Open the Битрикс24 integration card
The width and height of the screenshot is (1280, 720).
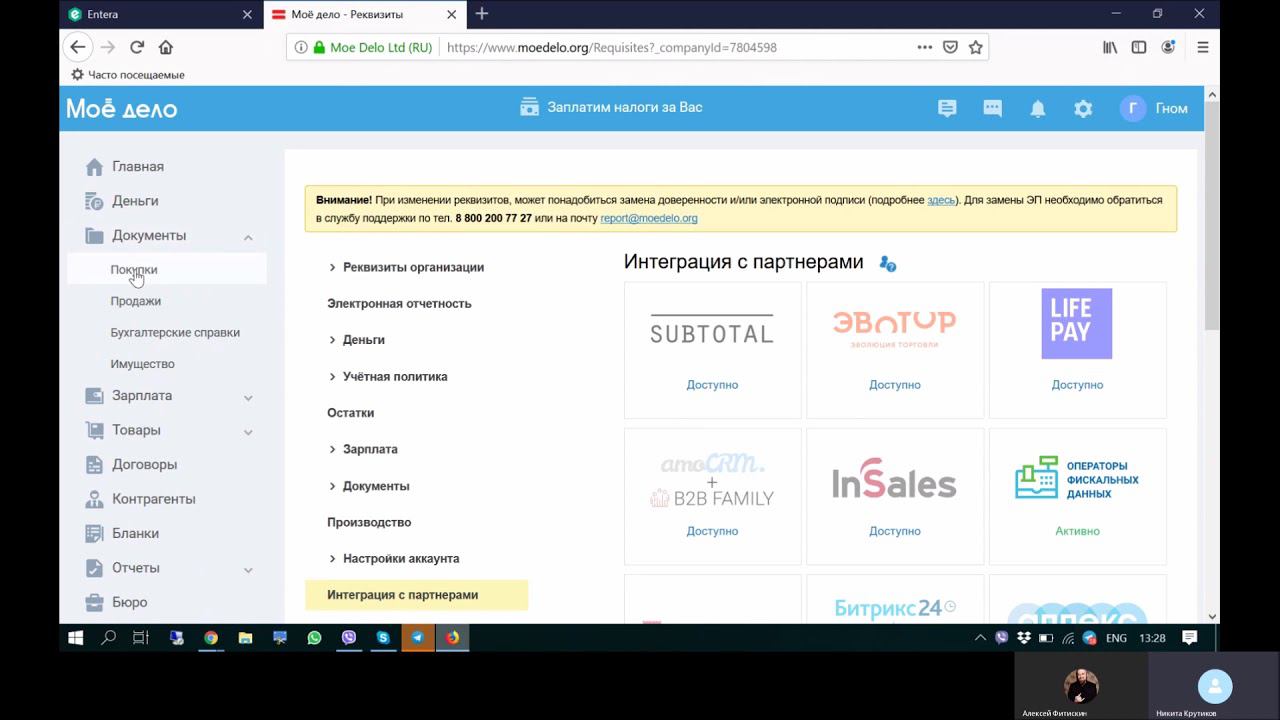[895, 598]
